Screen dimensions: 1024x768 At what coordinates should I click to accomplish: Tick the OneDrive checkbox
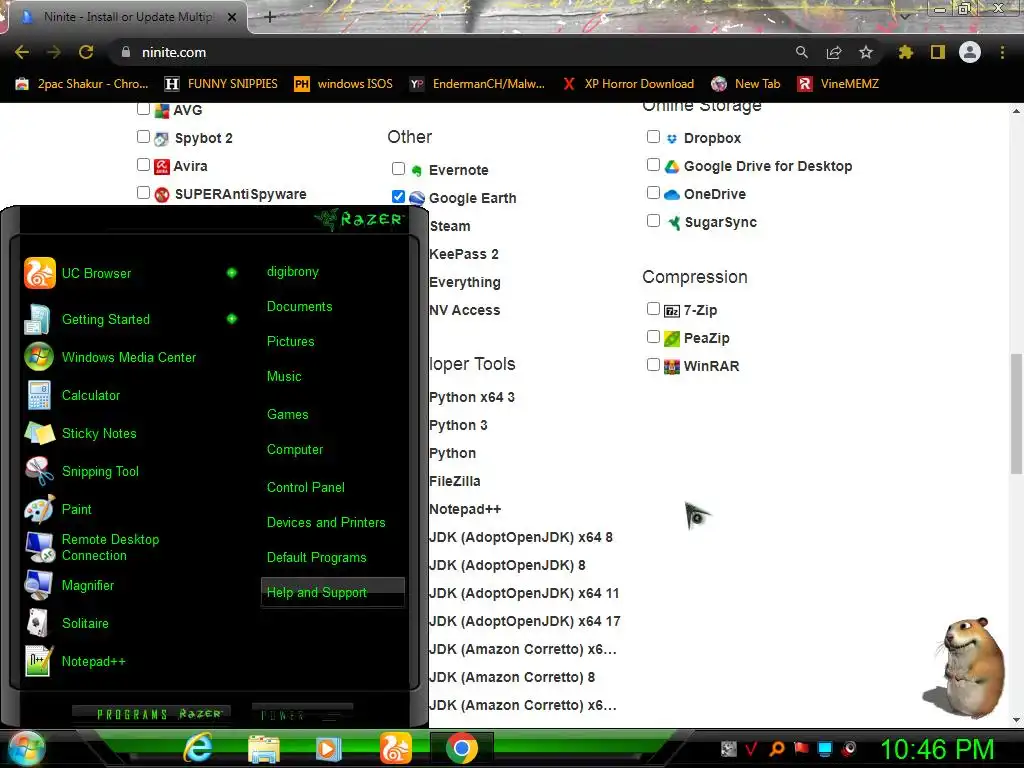653,193
